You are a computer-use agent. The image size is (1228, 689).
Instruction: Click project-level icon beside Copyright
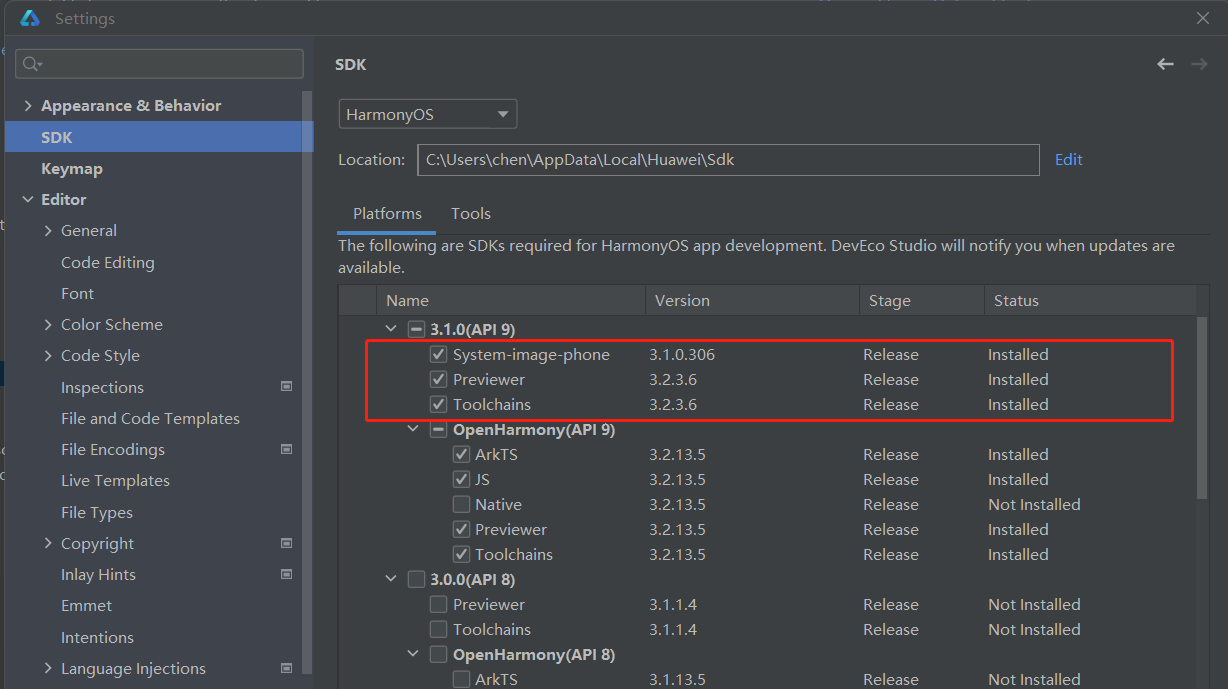(x=287, y=543)
